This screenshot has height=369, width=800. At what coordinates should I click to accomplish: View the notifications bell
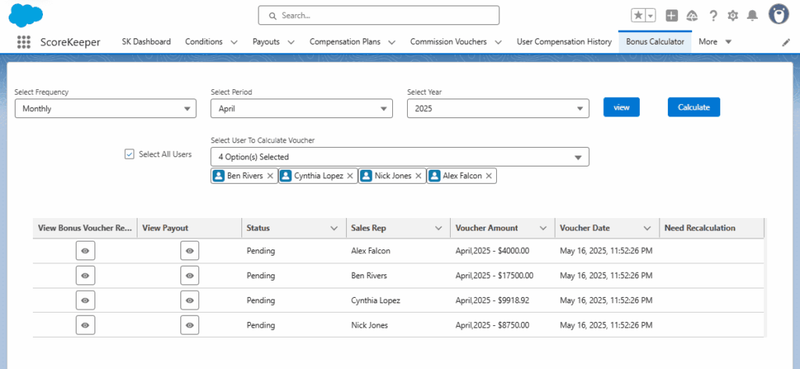pyautogui.click(x=753, y=16)
